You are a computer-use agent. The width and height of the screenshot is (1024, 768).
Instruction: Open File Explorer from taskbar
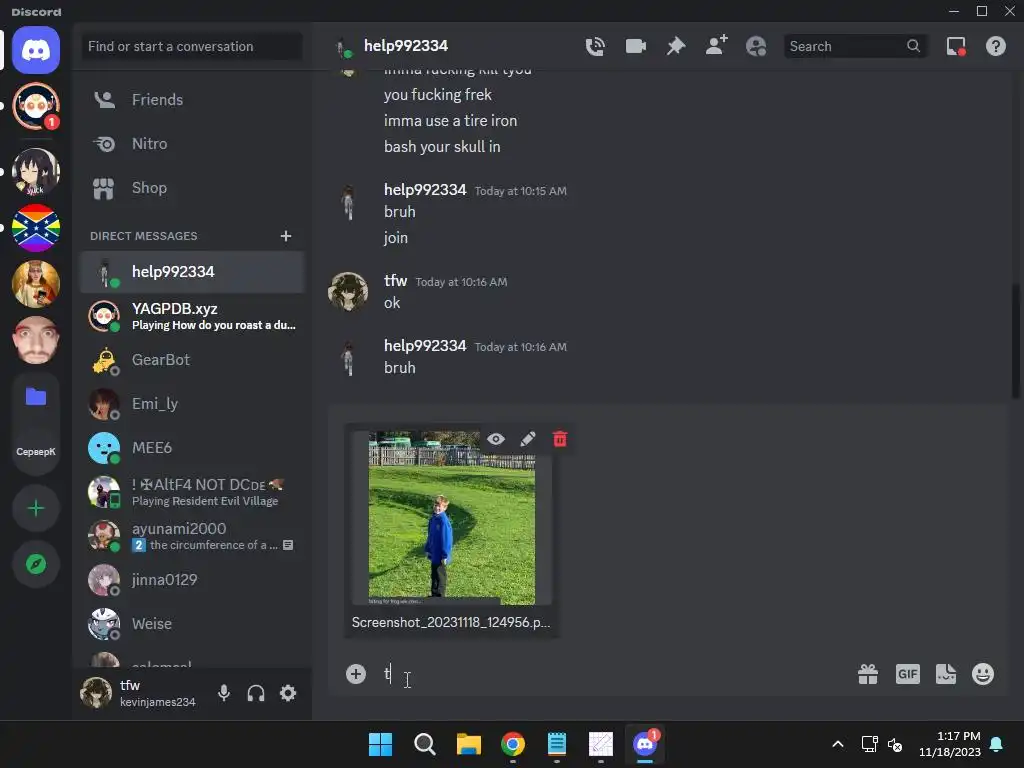pos(468,744)
